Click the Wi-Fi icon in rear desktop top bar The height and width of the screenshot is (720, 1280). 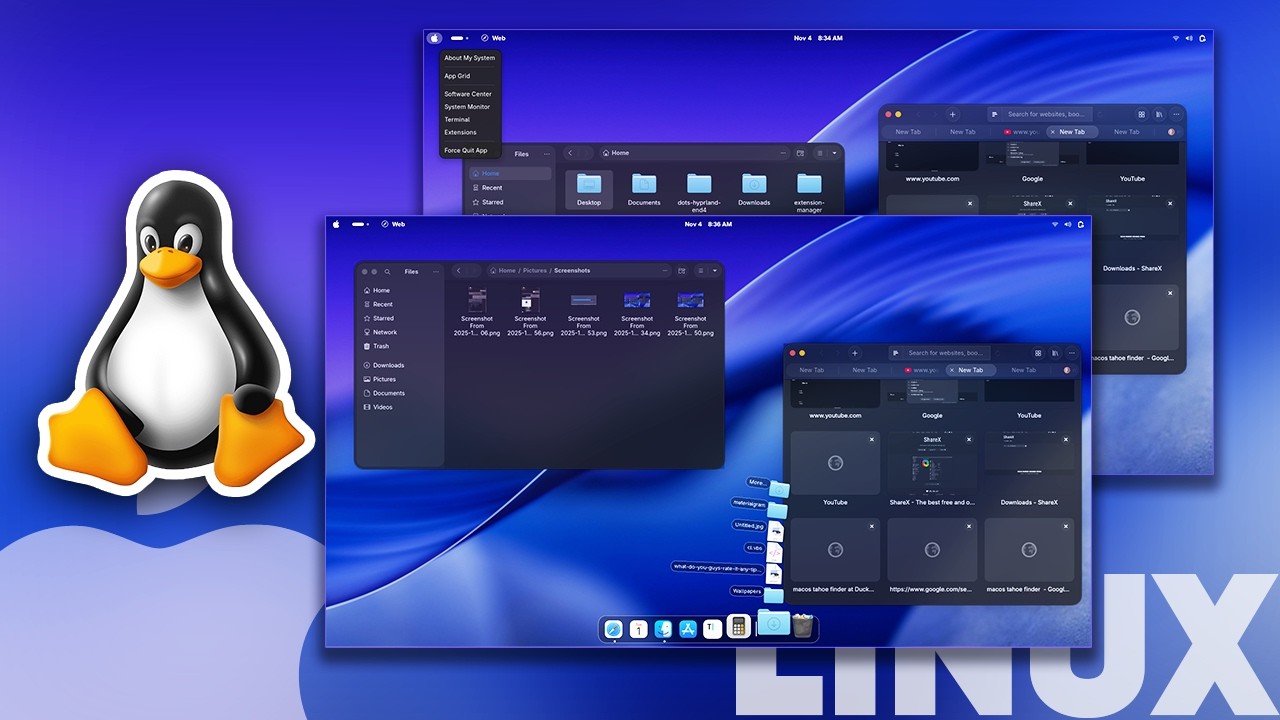pos(1175,38)
